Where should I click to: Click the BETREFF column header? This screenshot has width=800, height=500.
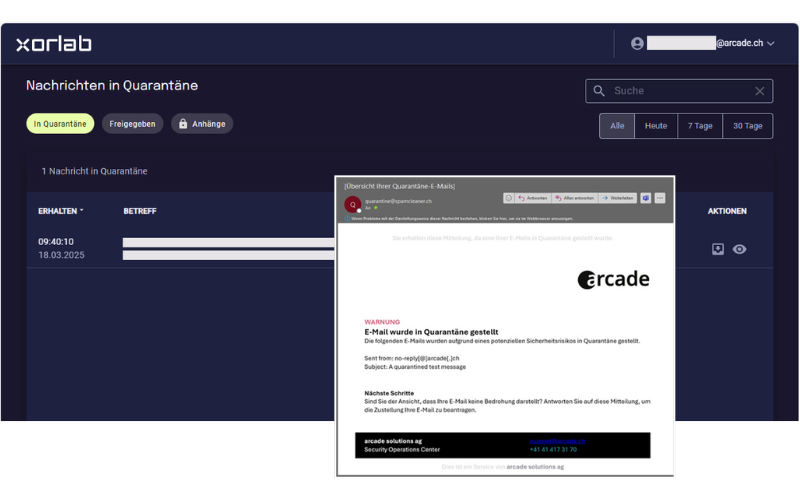point(140,211)
